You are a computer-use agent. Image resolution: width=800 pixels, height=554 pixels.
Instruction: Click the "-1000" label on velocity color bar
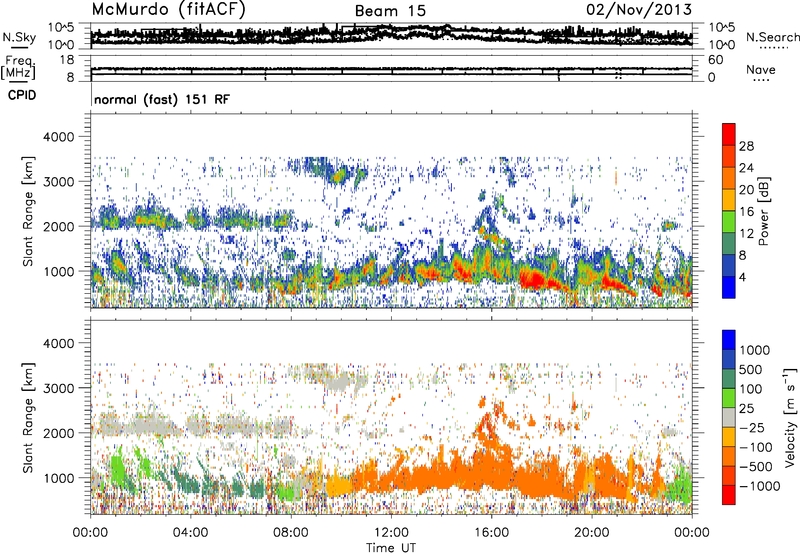[760, 486]
